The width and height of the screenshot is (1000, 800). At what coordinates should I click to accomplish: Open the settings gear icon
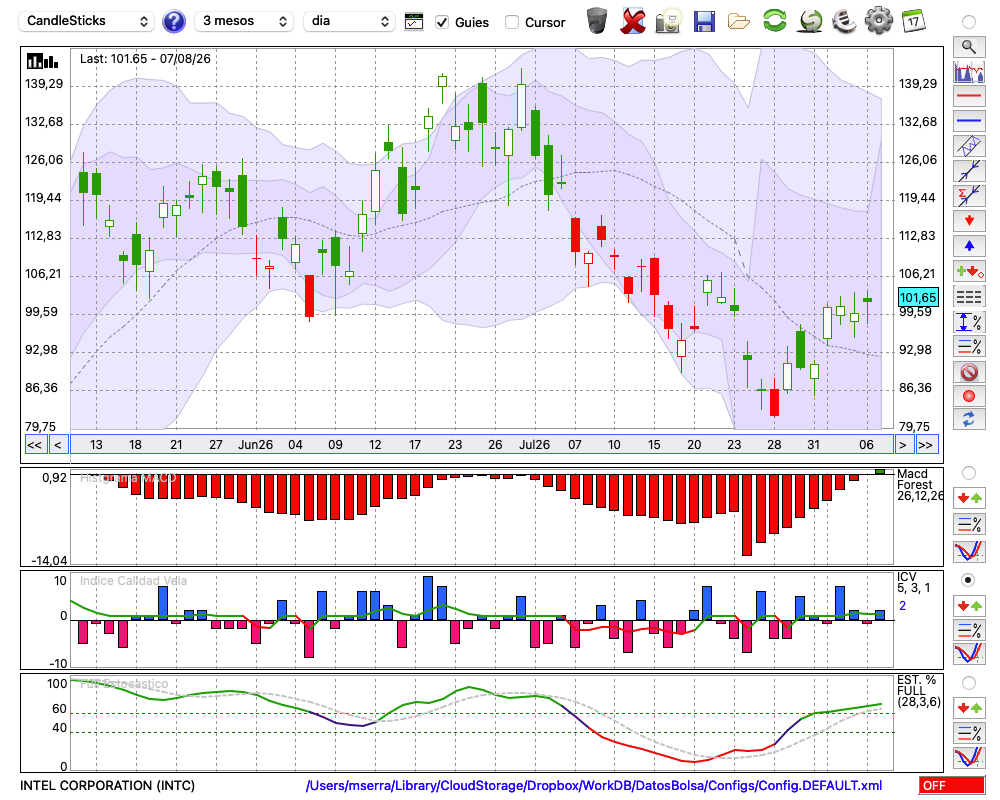click(x=878, y=21)
